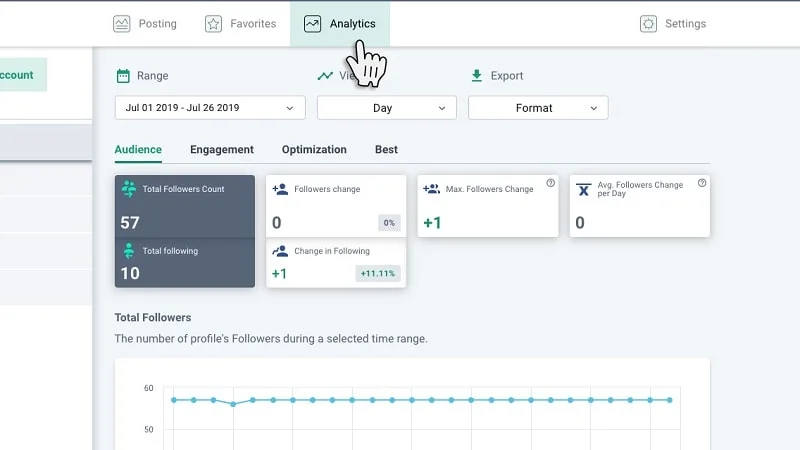The image size is (800, 450).
Task: Click the Posting image icon
Action: coord(122,24)
